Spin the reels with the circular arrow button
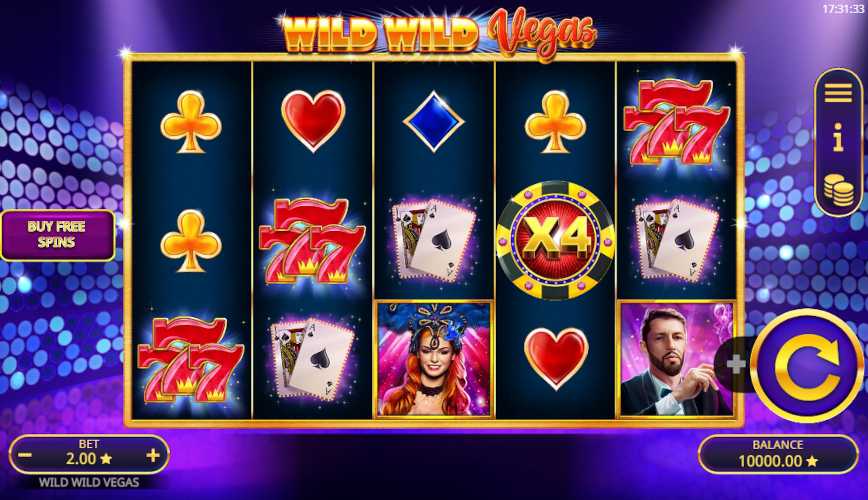The width and height of the screenshot is (868, 500). click(x=807, y=366)
